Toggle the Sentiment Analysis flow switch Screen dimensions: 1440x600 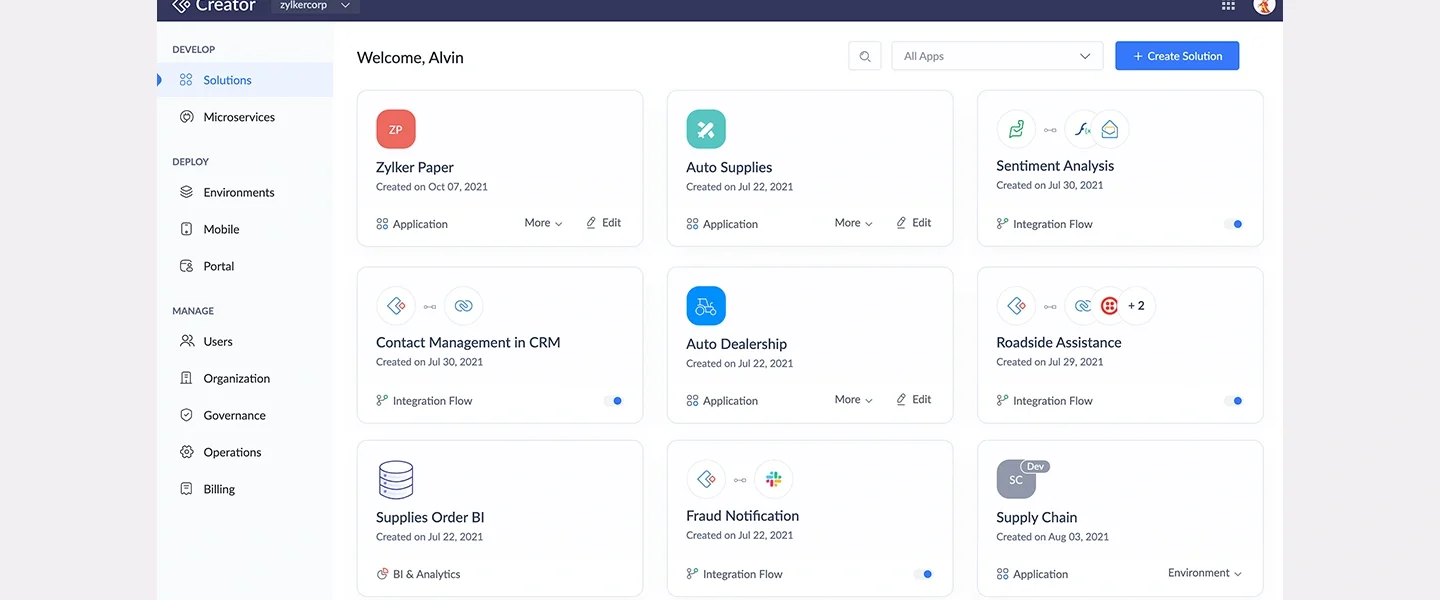pyautogui.click(x=1233, y=224)
